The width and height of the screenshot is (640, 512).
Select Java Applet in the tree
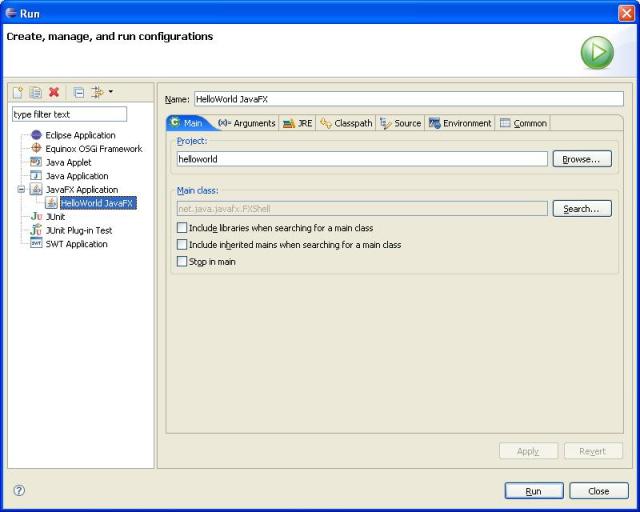click(69, 162)
